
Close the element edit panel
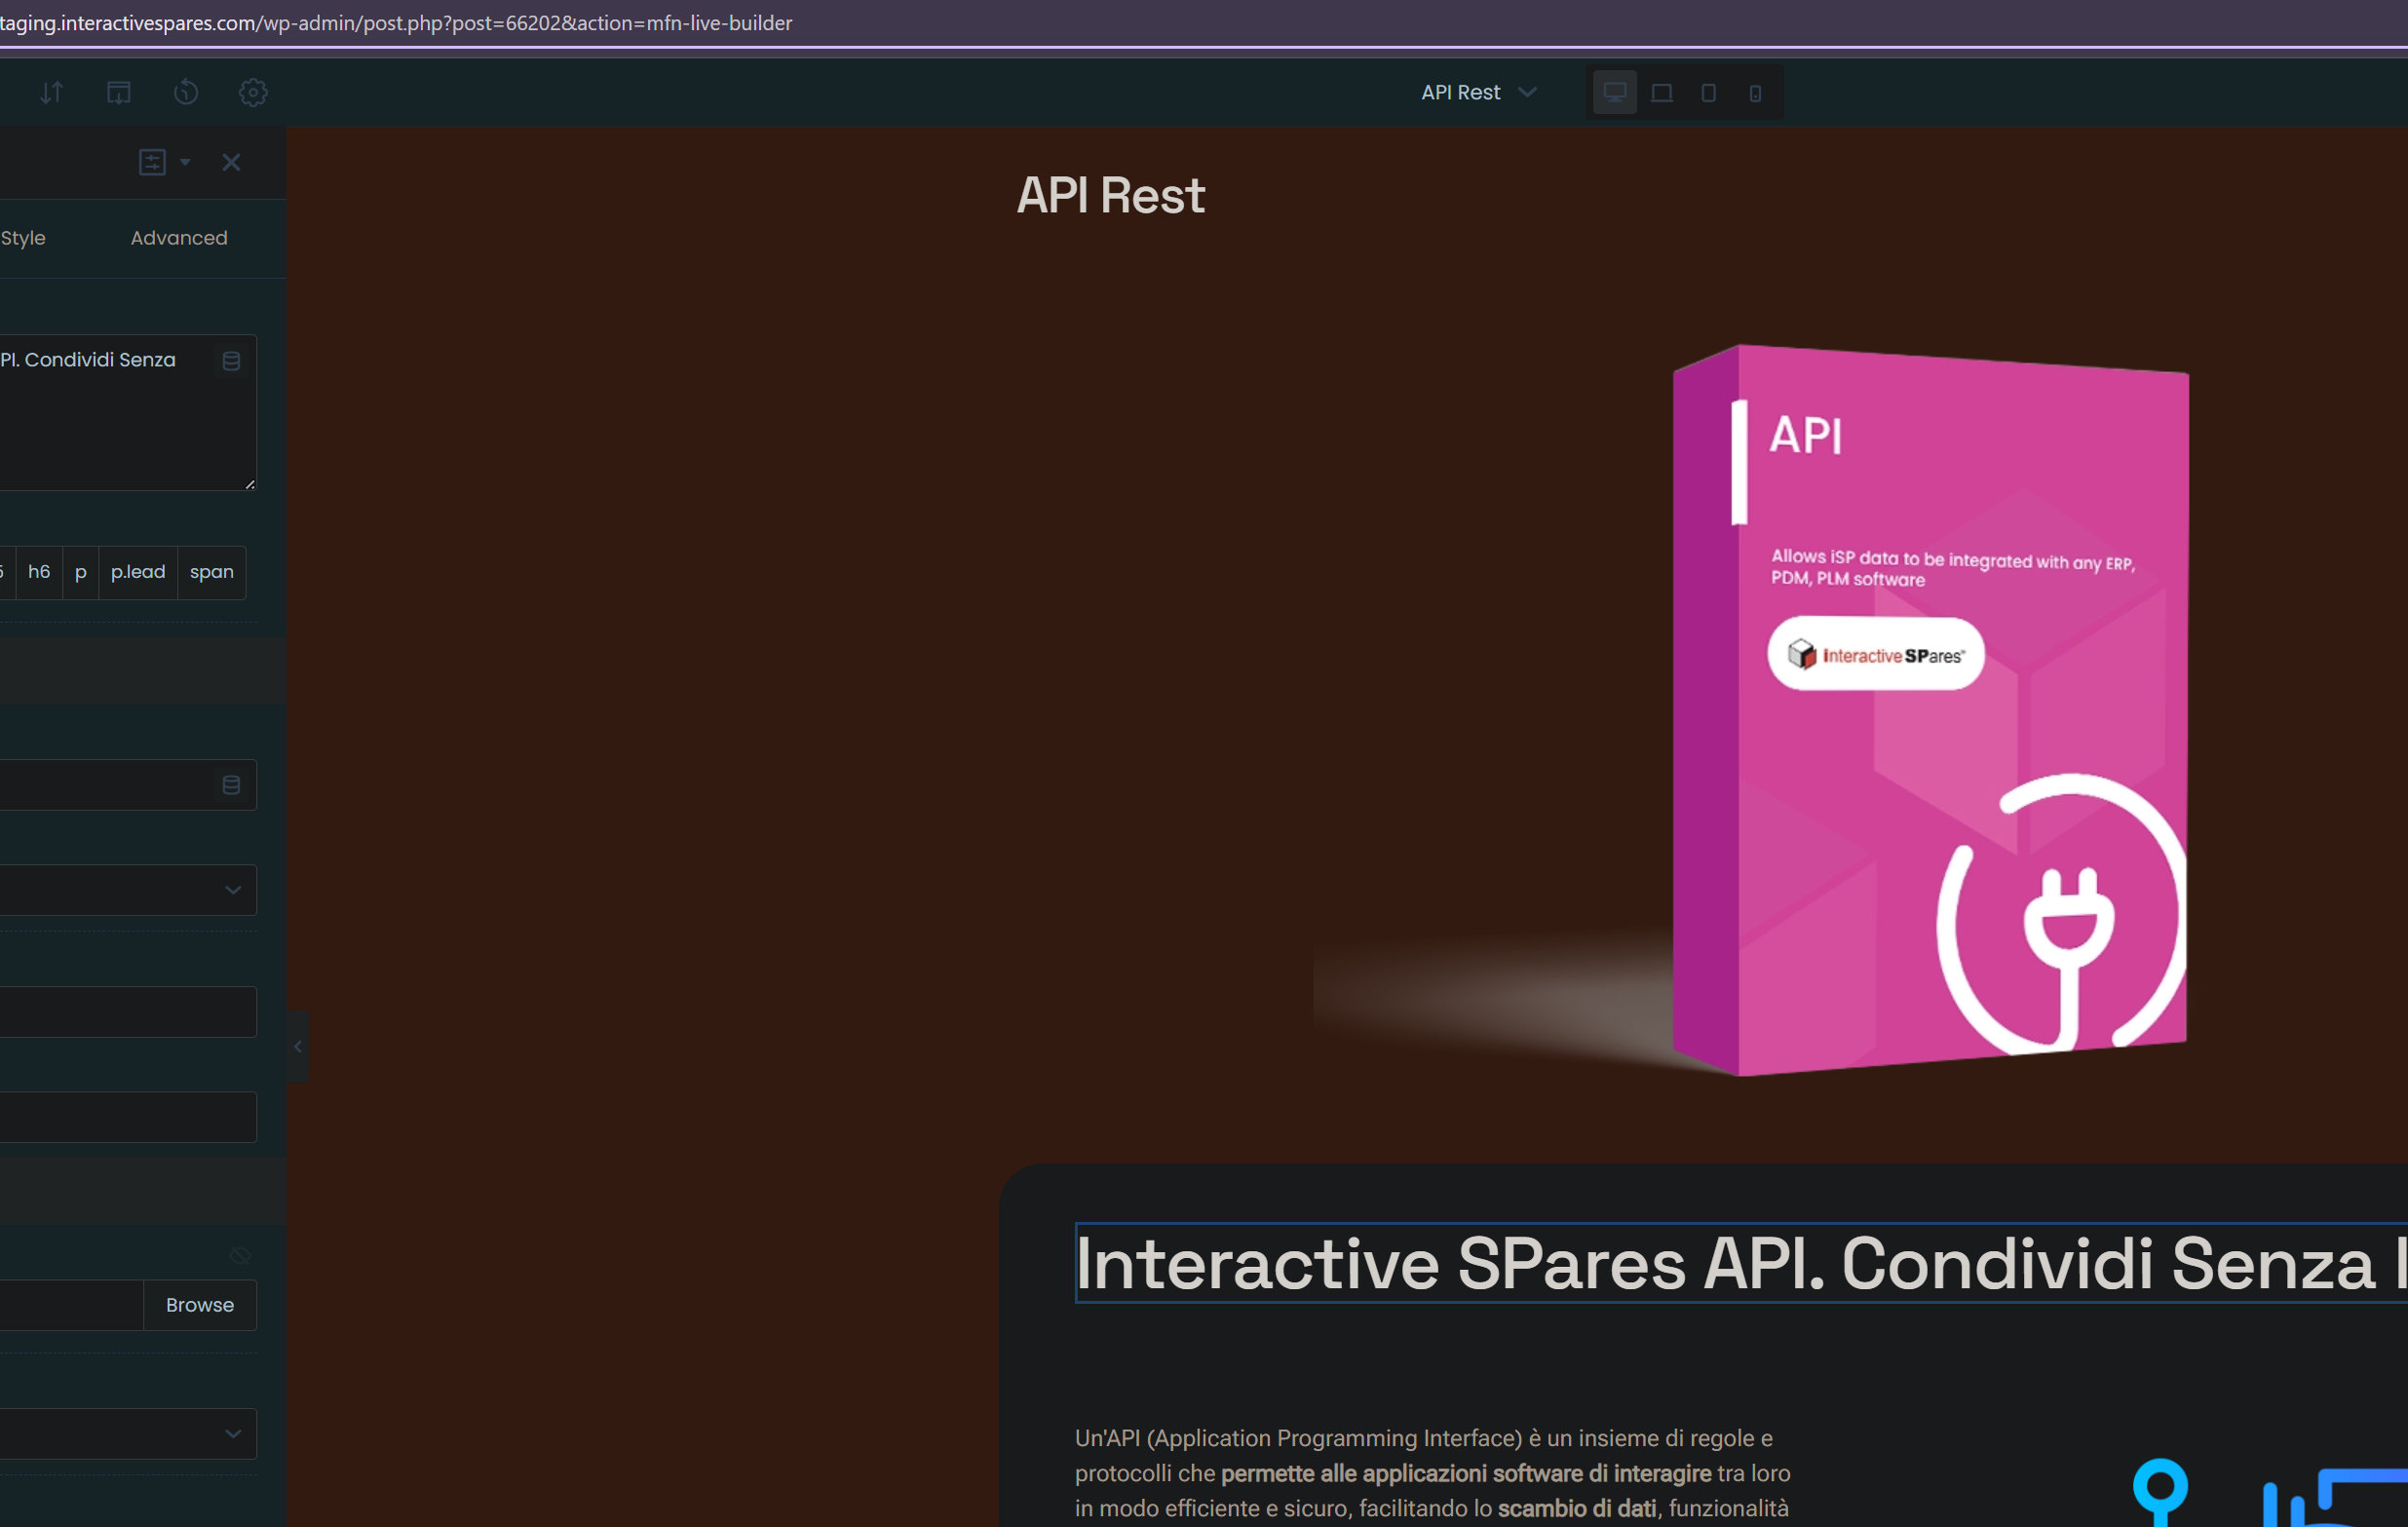(231, 162)
